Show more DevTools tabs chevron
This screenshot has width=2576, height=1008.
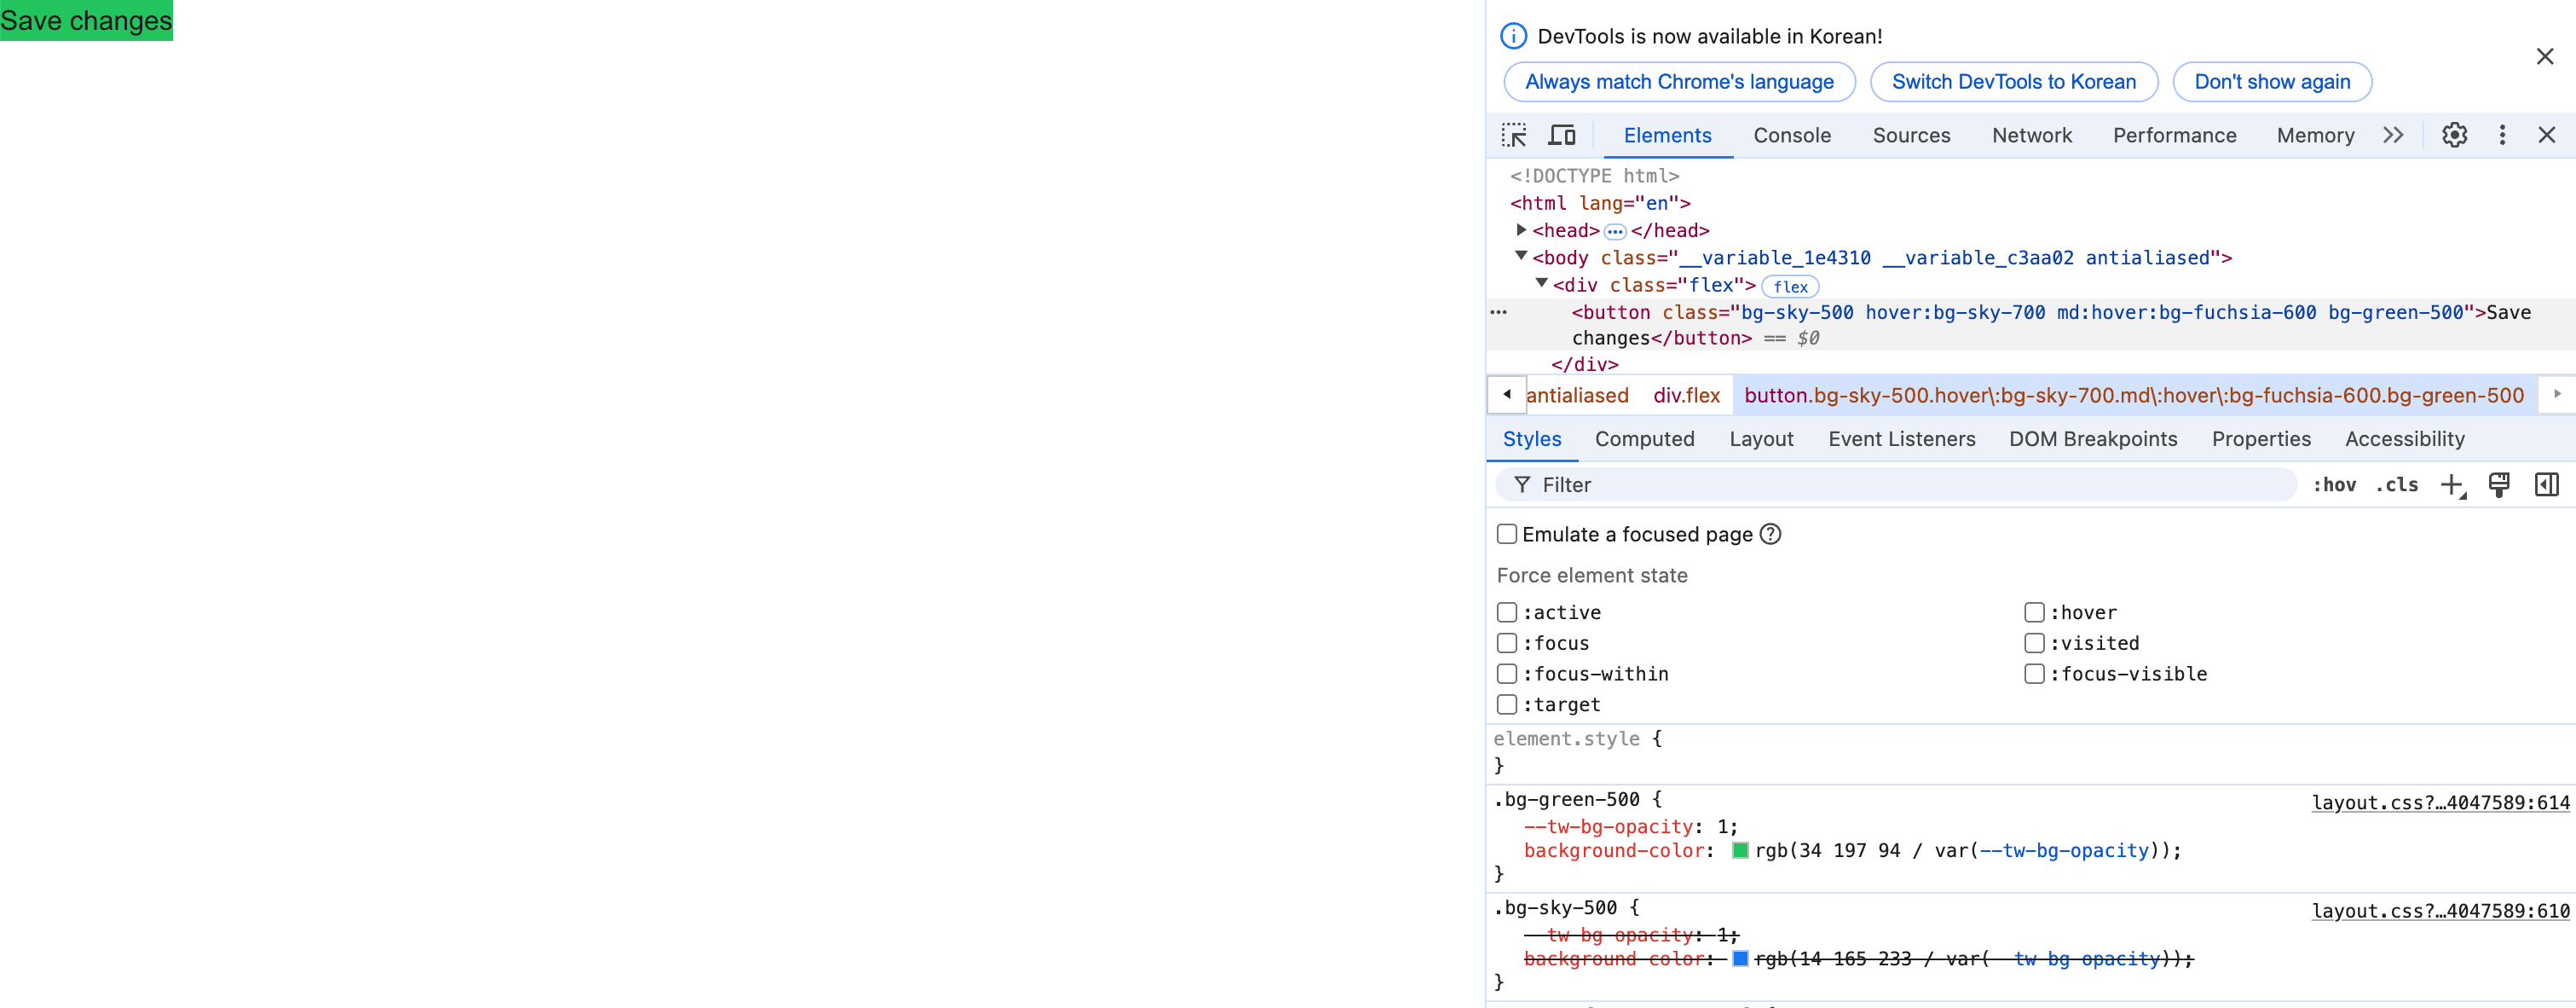[x=2393, y=135]
